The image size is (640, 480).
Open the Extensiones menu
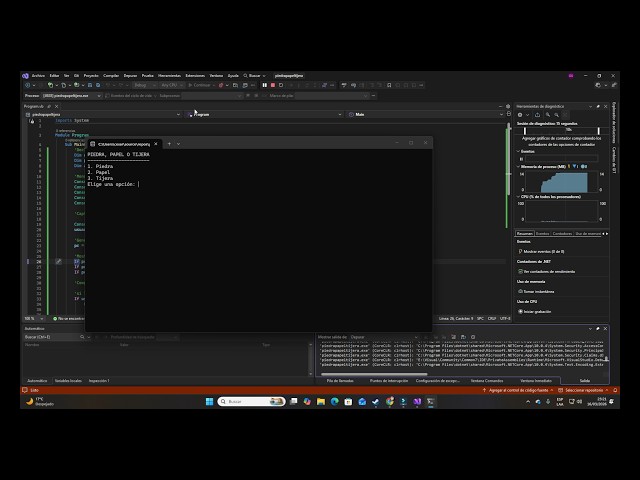pyautogui.click(x=195, y=76)
